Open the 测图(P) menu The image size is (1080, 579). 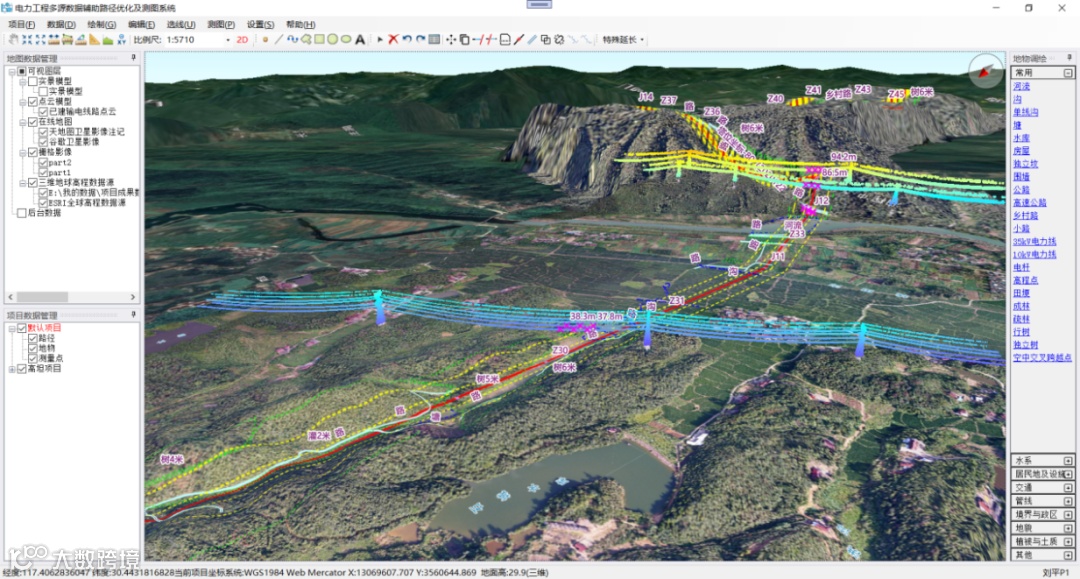[220, 25]
